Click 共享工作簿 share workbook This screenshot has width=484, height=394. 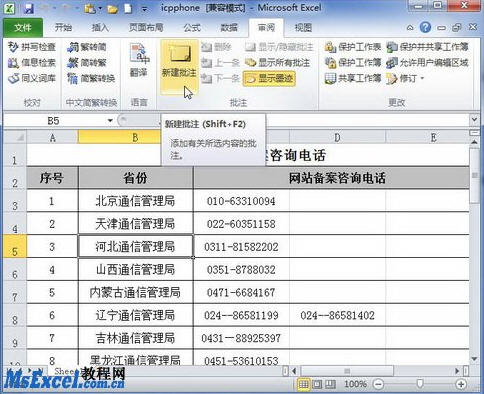click(x=353, y=78)
